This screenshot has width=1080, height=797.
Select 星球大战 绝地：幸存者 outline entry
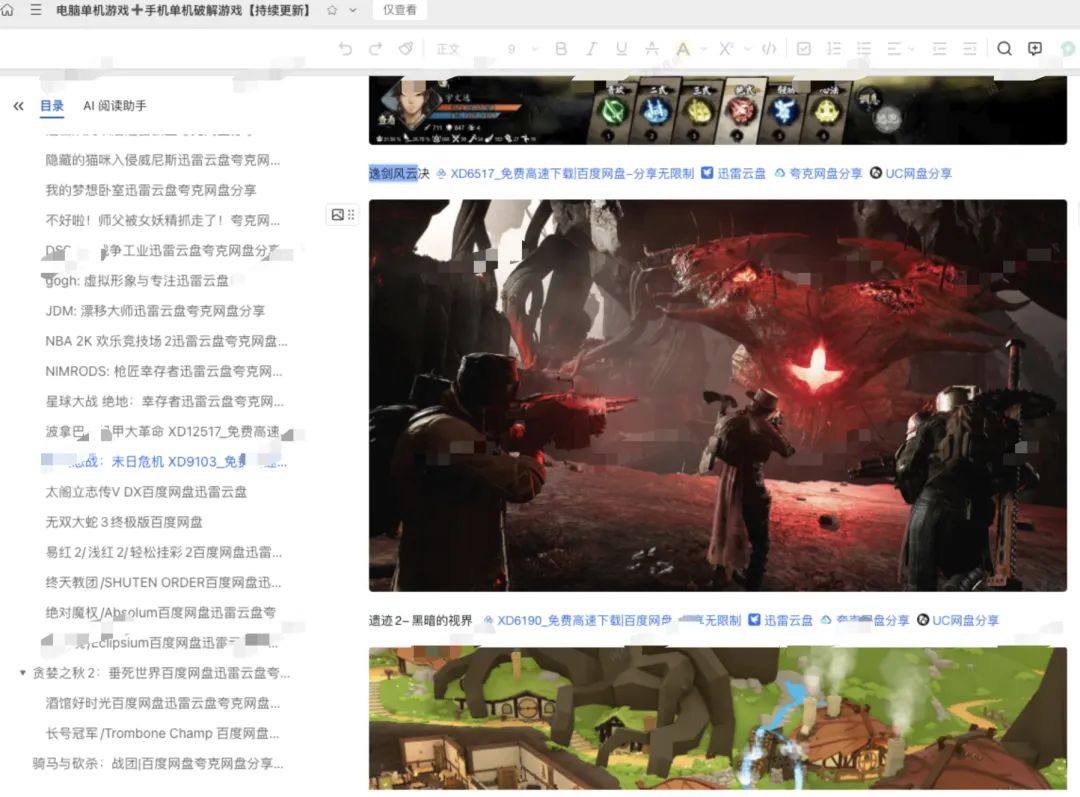(x=165, y=402)
